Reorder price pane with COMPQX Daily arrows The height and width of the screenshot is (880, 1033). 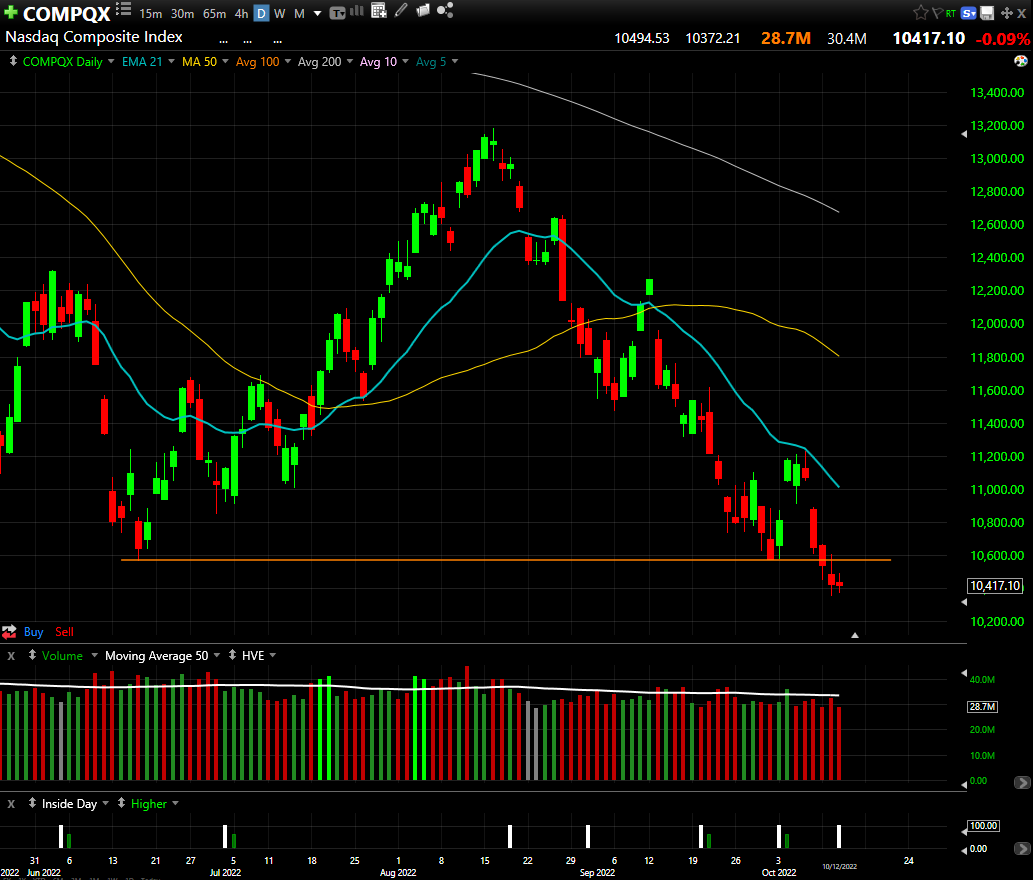tap(13, 61)
